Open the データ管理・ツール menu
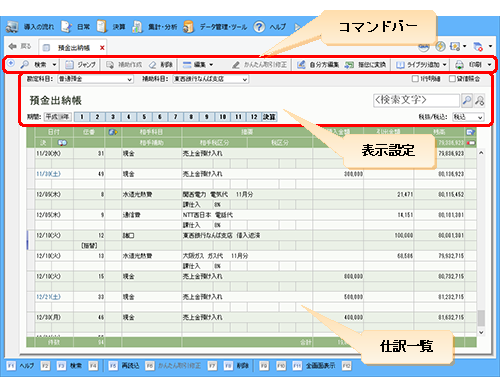Image resolution: width=500 pixels, height=377 pixels. pos(215,27)
